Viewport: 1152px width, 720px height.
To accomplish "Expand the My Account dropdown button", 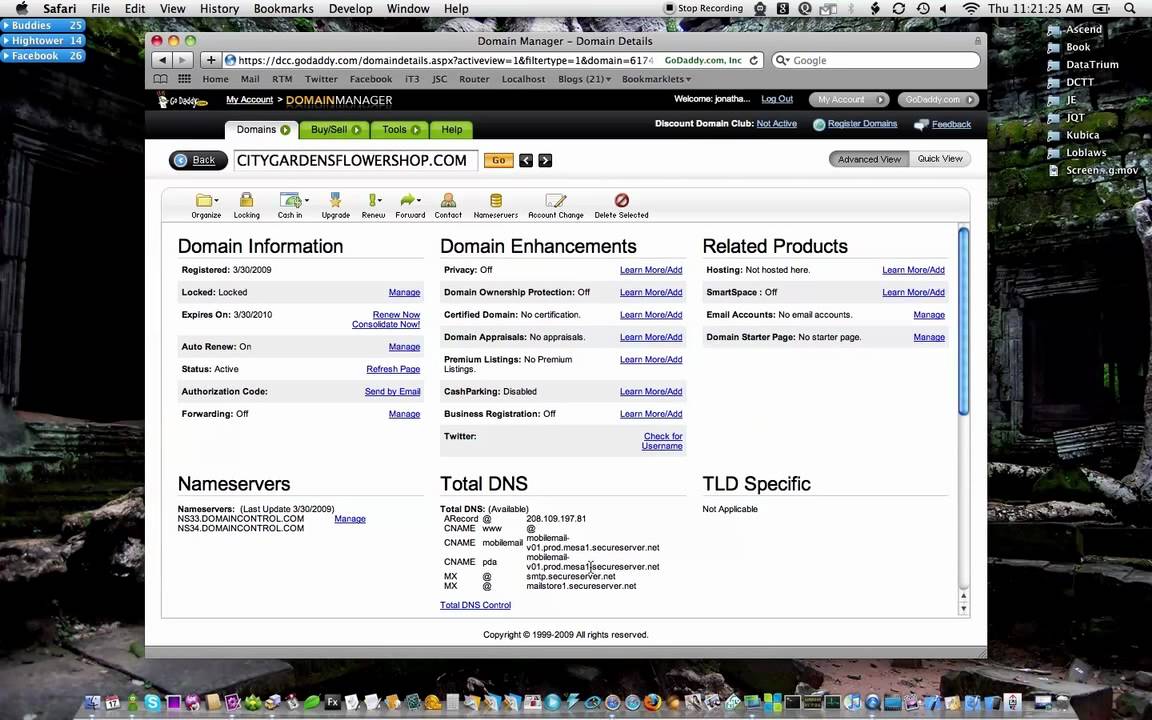I will pos(849,99).
